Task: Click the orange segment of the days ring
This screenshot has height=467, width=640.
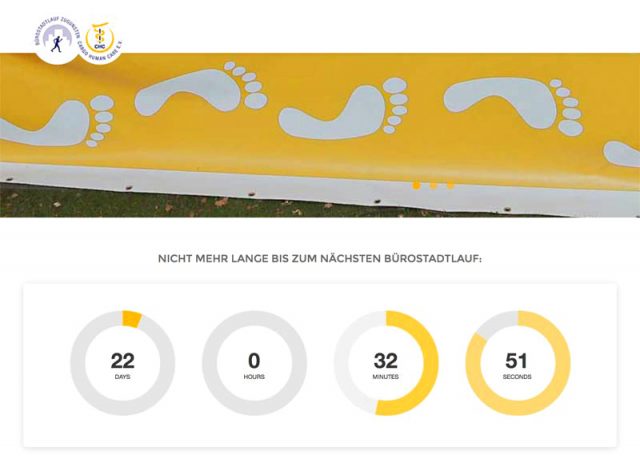Action: coord(131,319)
